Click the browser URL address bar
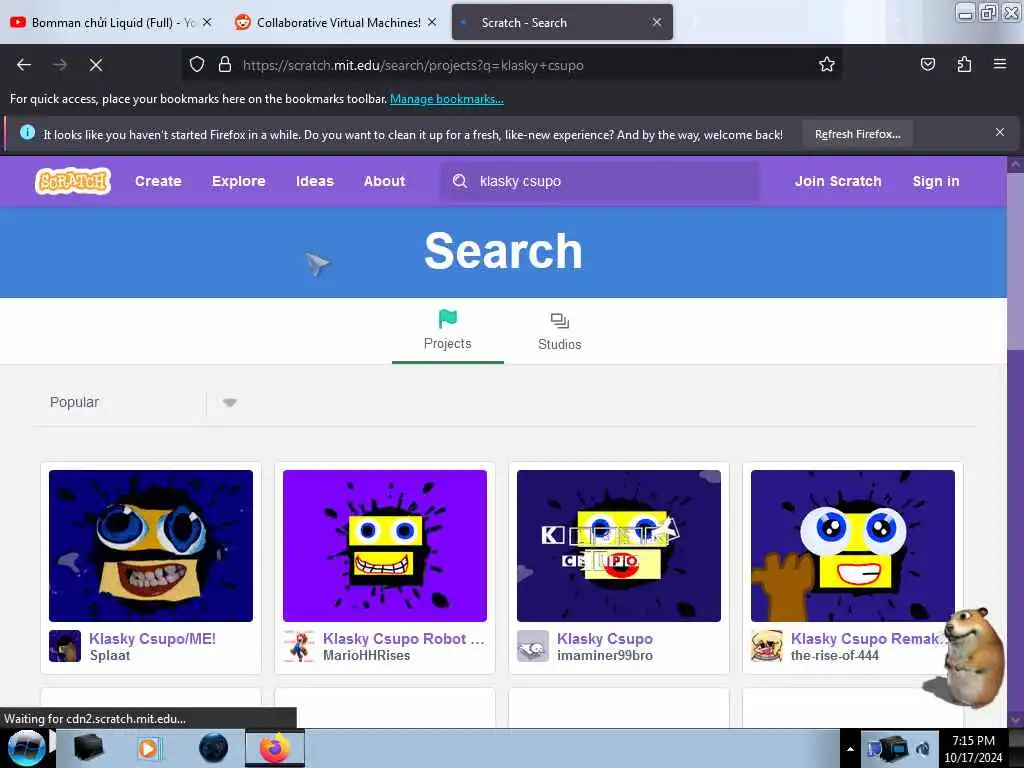This screenshot has width=1024, height=768. pyautogui.click(x=511, y=65)
